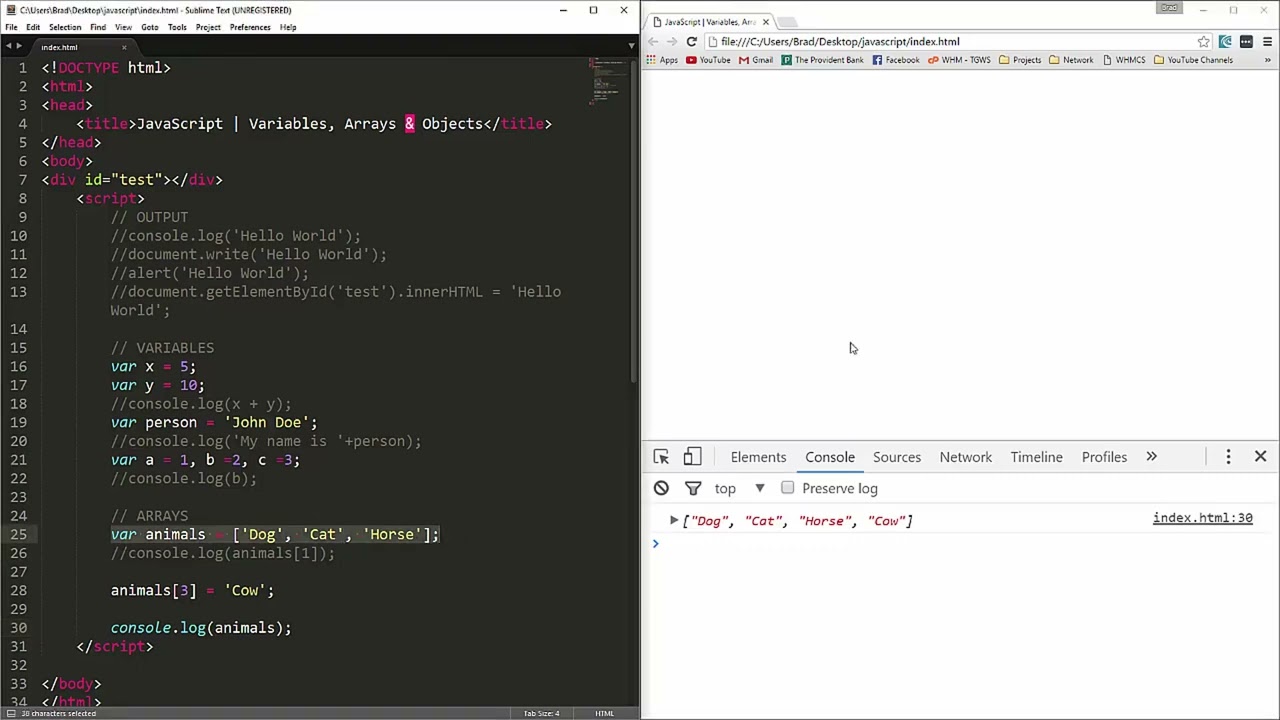Change HTML syntax in status bar
The height and width of the screenshot is (720, 1280).
click(605, 713)
